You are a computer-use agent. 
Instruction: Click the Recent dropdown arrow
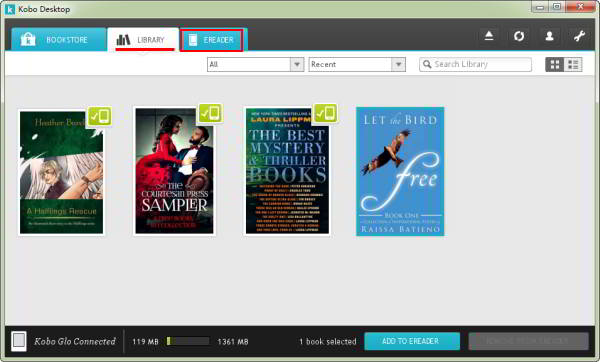pos(398,64)
